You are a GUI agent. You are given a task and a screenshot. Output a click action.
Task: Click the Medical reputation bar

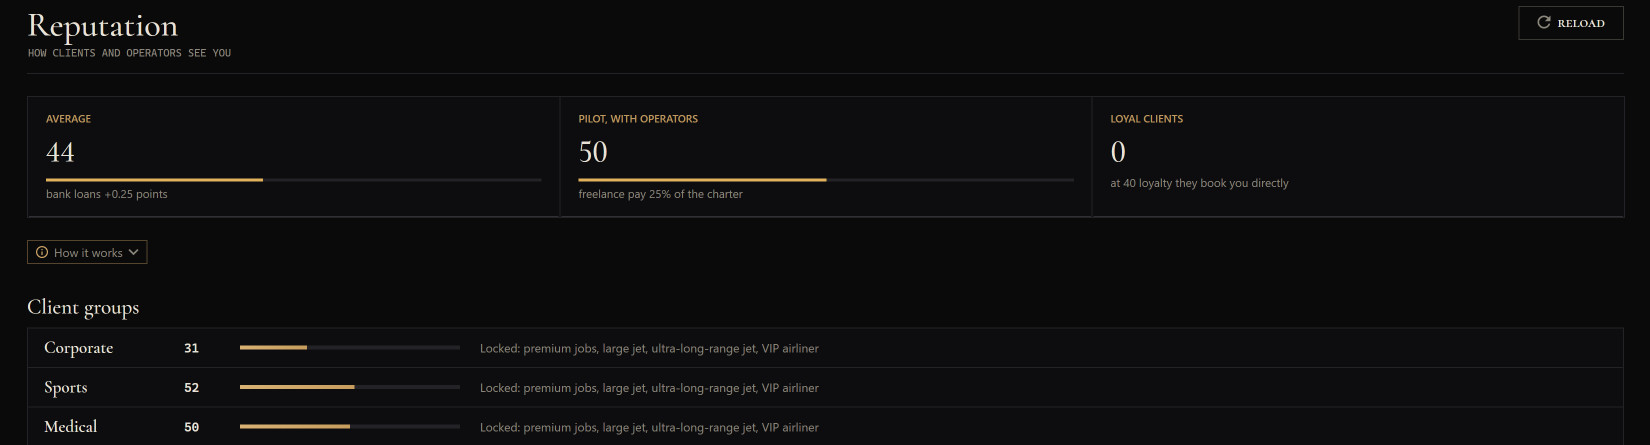click(350, 426)
